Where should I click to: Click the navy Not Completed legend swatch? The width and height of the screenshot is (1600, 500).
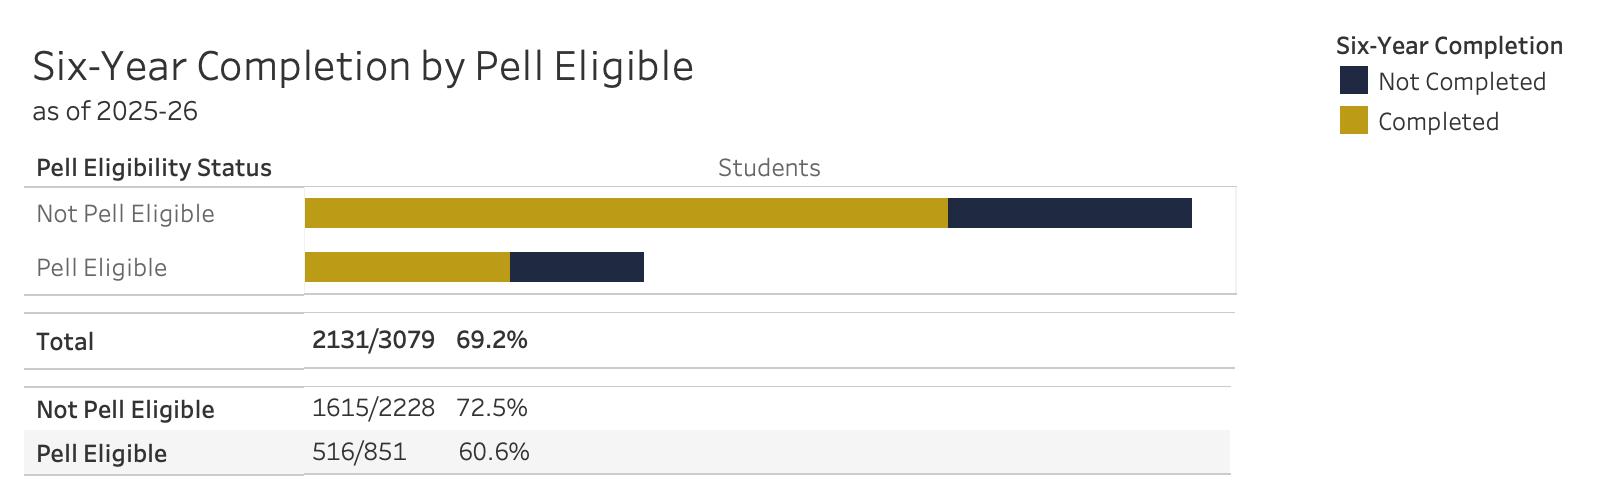point(1353,81)
